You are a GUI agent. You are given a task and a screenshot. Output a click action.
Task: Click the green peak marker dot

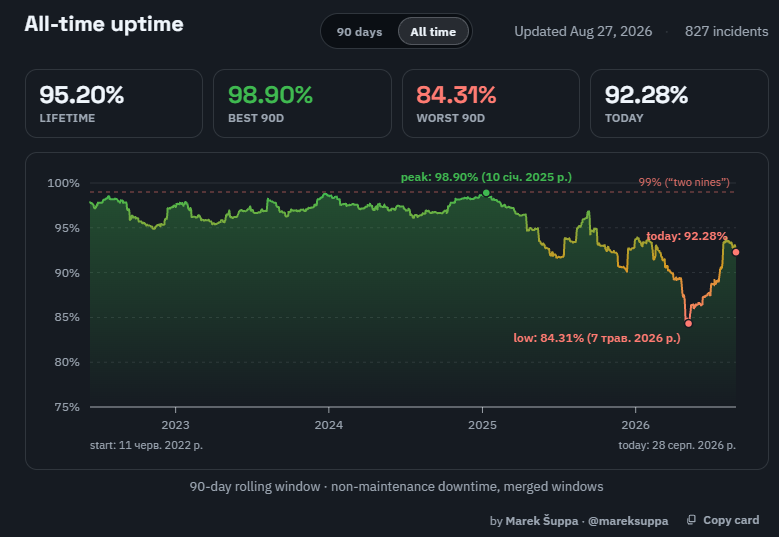tap(486, 193)
